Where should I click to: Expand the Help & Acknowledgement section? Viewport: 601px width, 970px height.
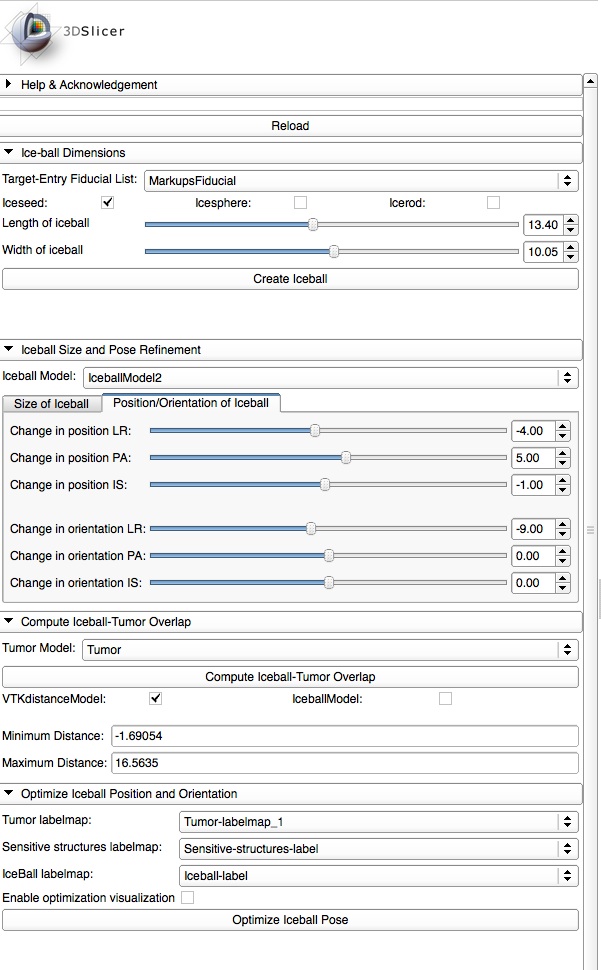(x=10, y=85)
